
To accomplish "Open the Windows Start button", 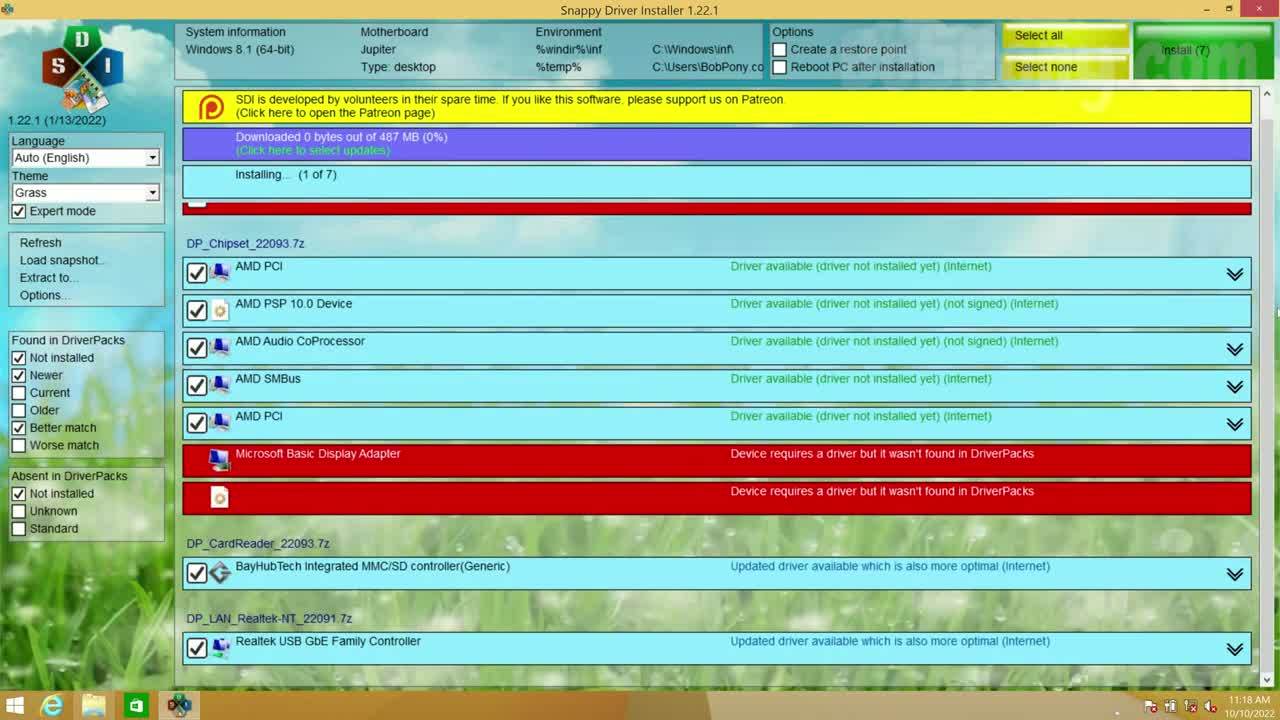I will (x=16, y=706).
